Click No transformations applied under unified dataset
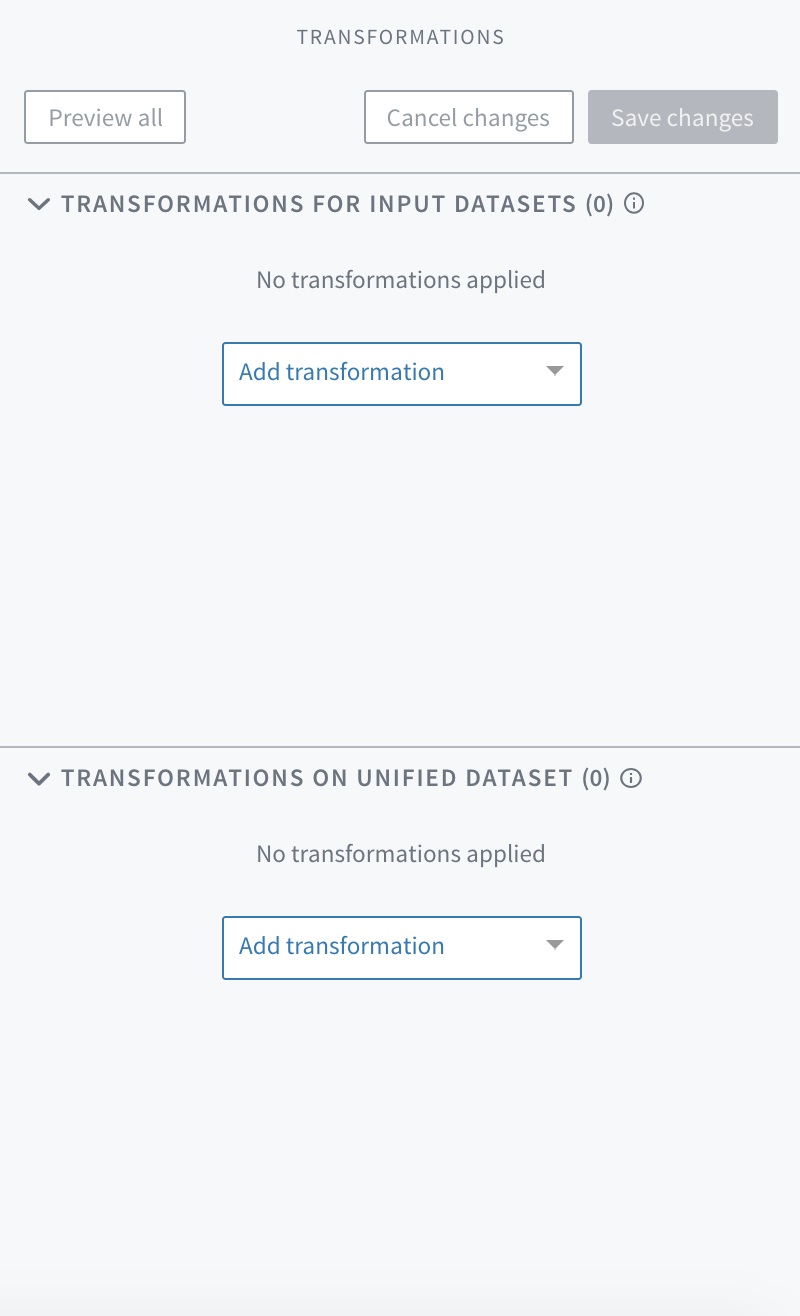Image resolution: width=800 pixels, height=1316 pixels. 400,854
